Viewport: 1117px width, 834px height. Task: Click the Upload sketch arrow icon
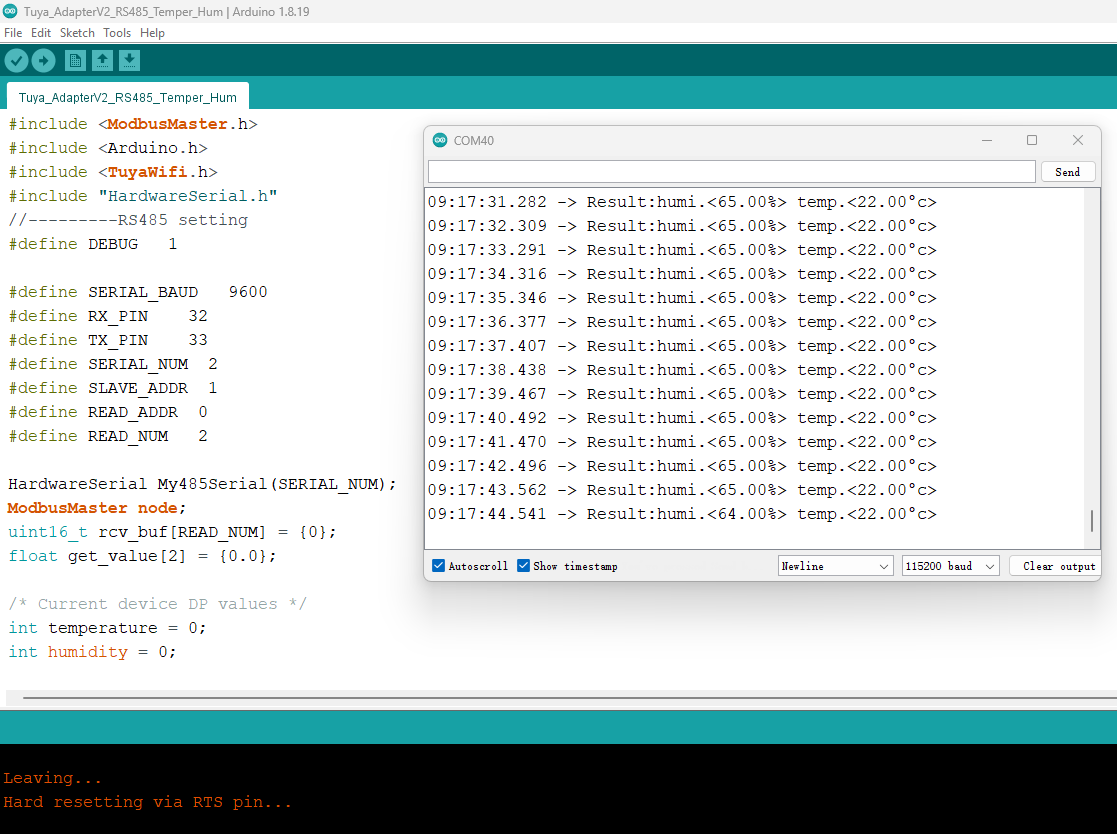[x=43, y=61]
